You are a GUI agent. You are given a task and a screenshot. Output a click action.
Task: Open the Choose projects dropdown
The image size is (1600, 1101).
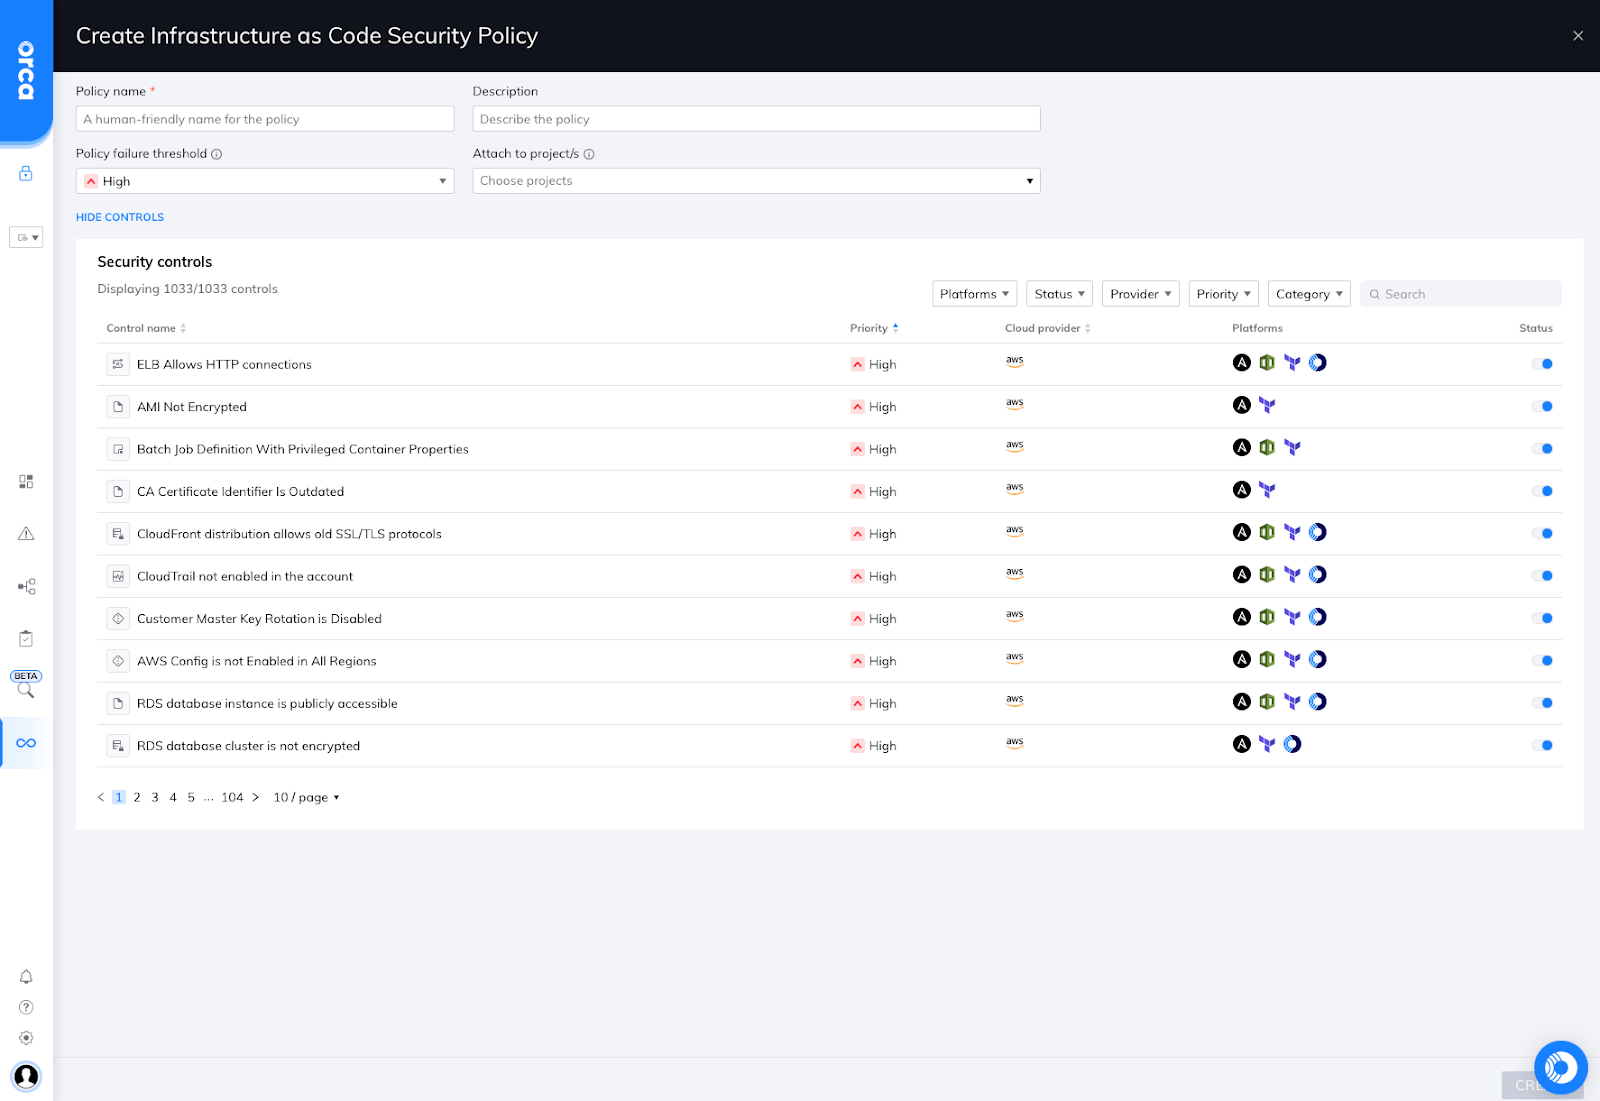[755, 181]
